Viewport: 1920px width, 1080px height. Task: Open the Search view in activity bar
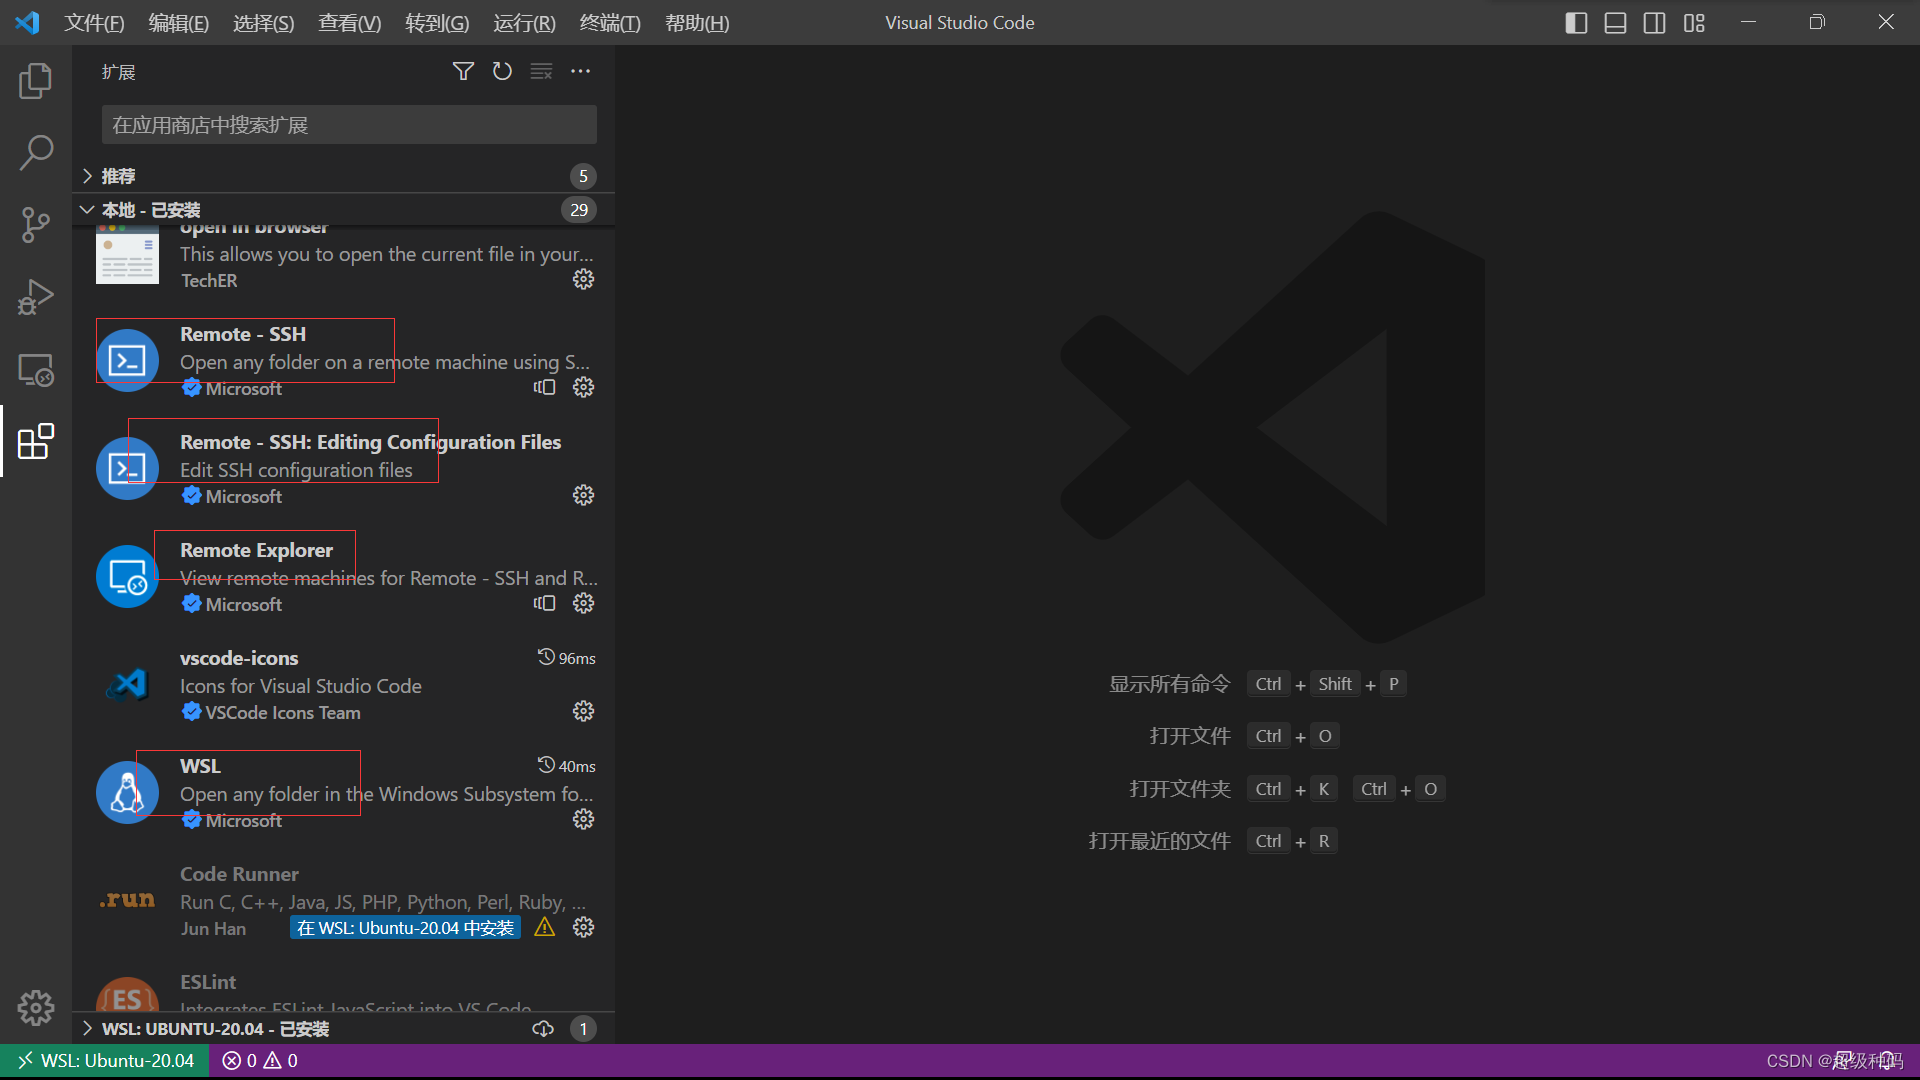coord(36,153)
